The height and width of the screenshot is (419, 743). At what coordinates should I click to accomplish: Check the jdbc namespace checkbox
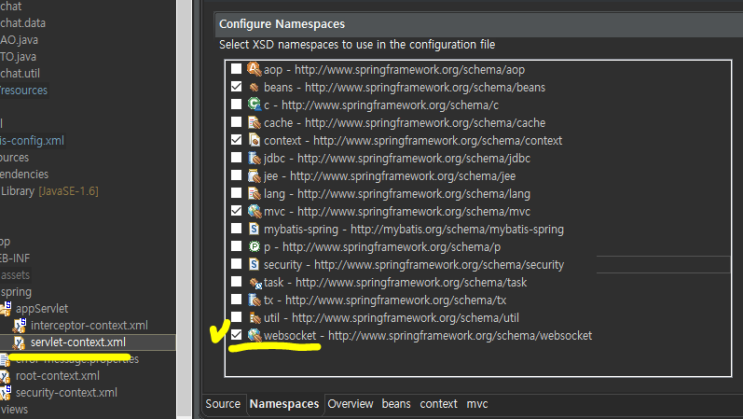coord(236,157)
